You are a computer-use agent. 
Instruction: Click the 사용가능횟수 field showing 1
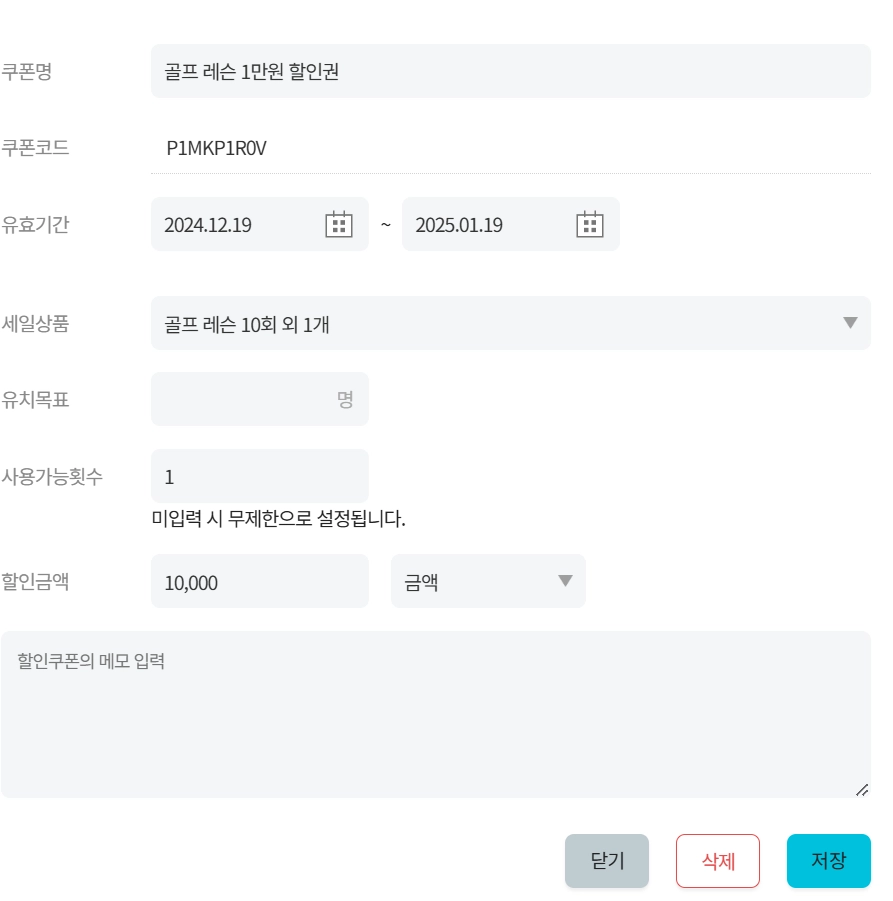(x=260, y=477)
